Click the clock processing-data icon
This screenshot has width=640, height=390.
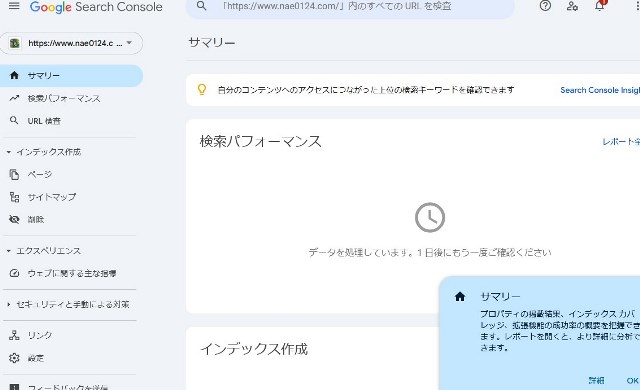pyautogui.click(x=430, y=217)
